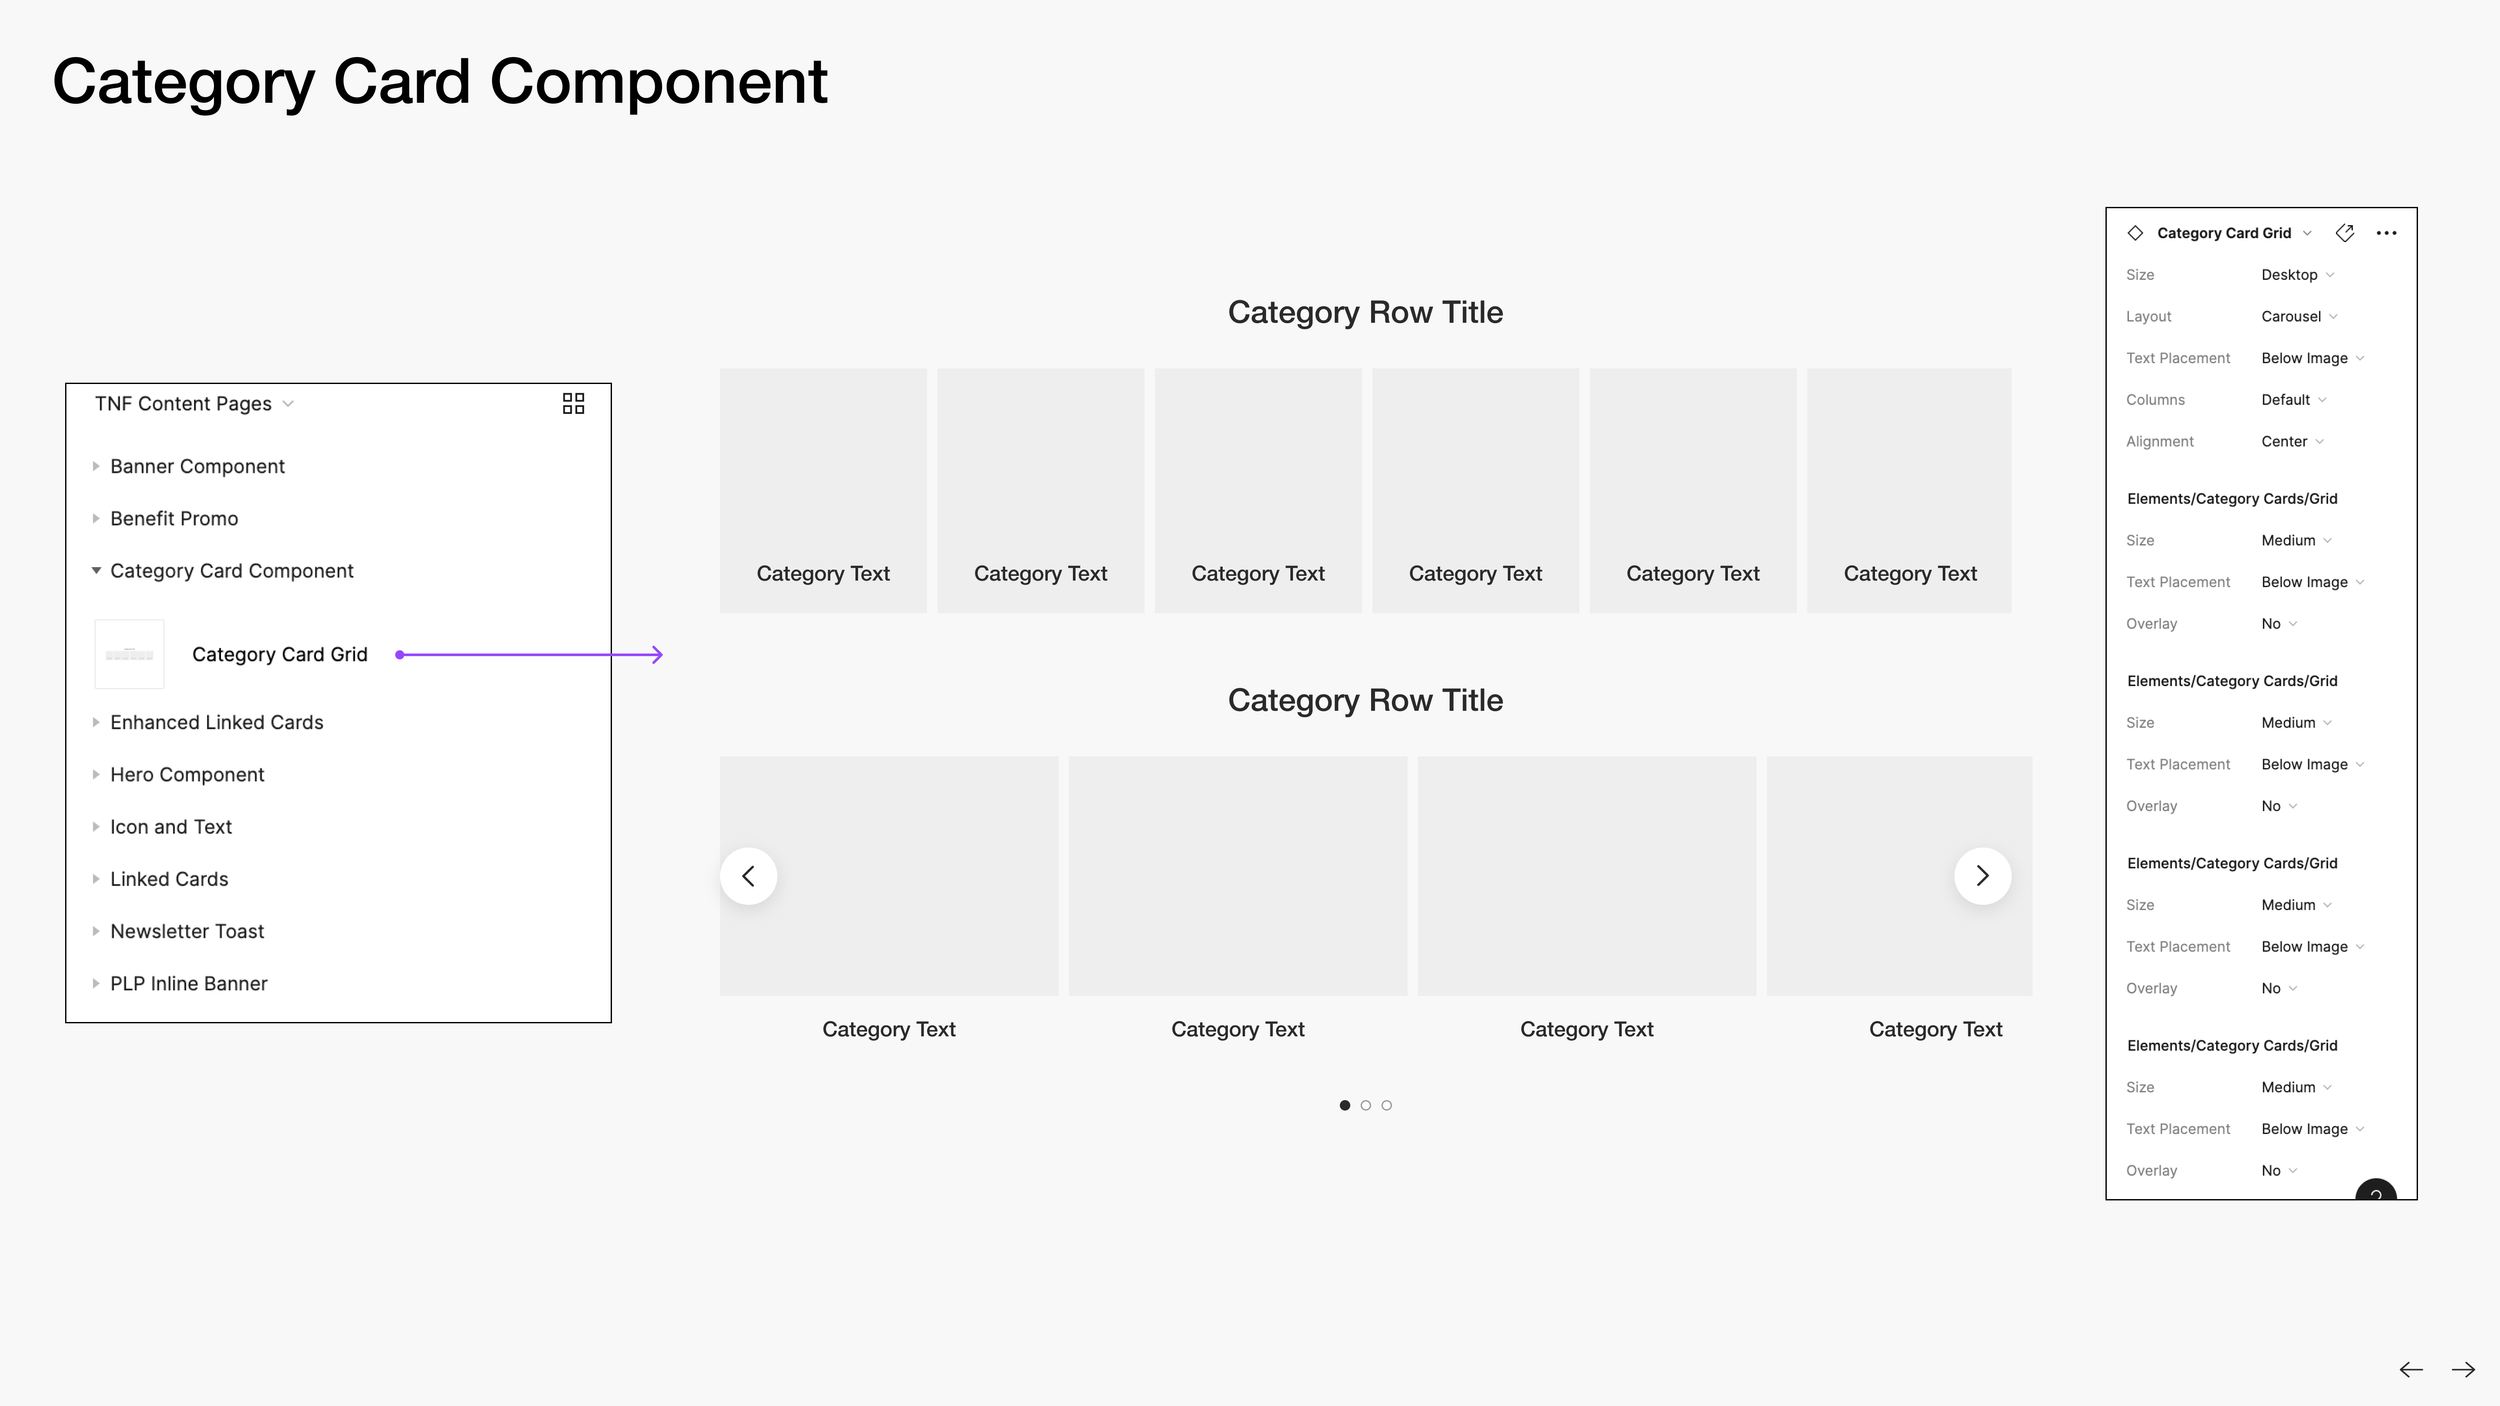Open the three-dots more options menu
2500x1406 pixels.
(x=2386, y=233)
